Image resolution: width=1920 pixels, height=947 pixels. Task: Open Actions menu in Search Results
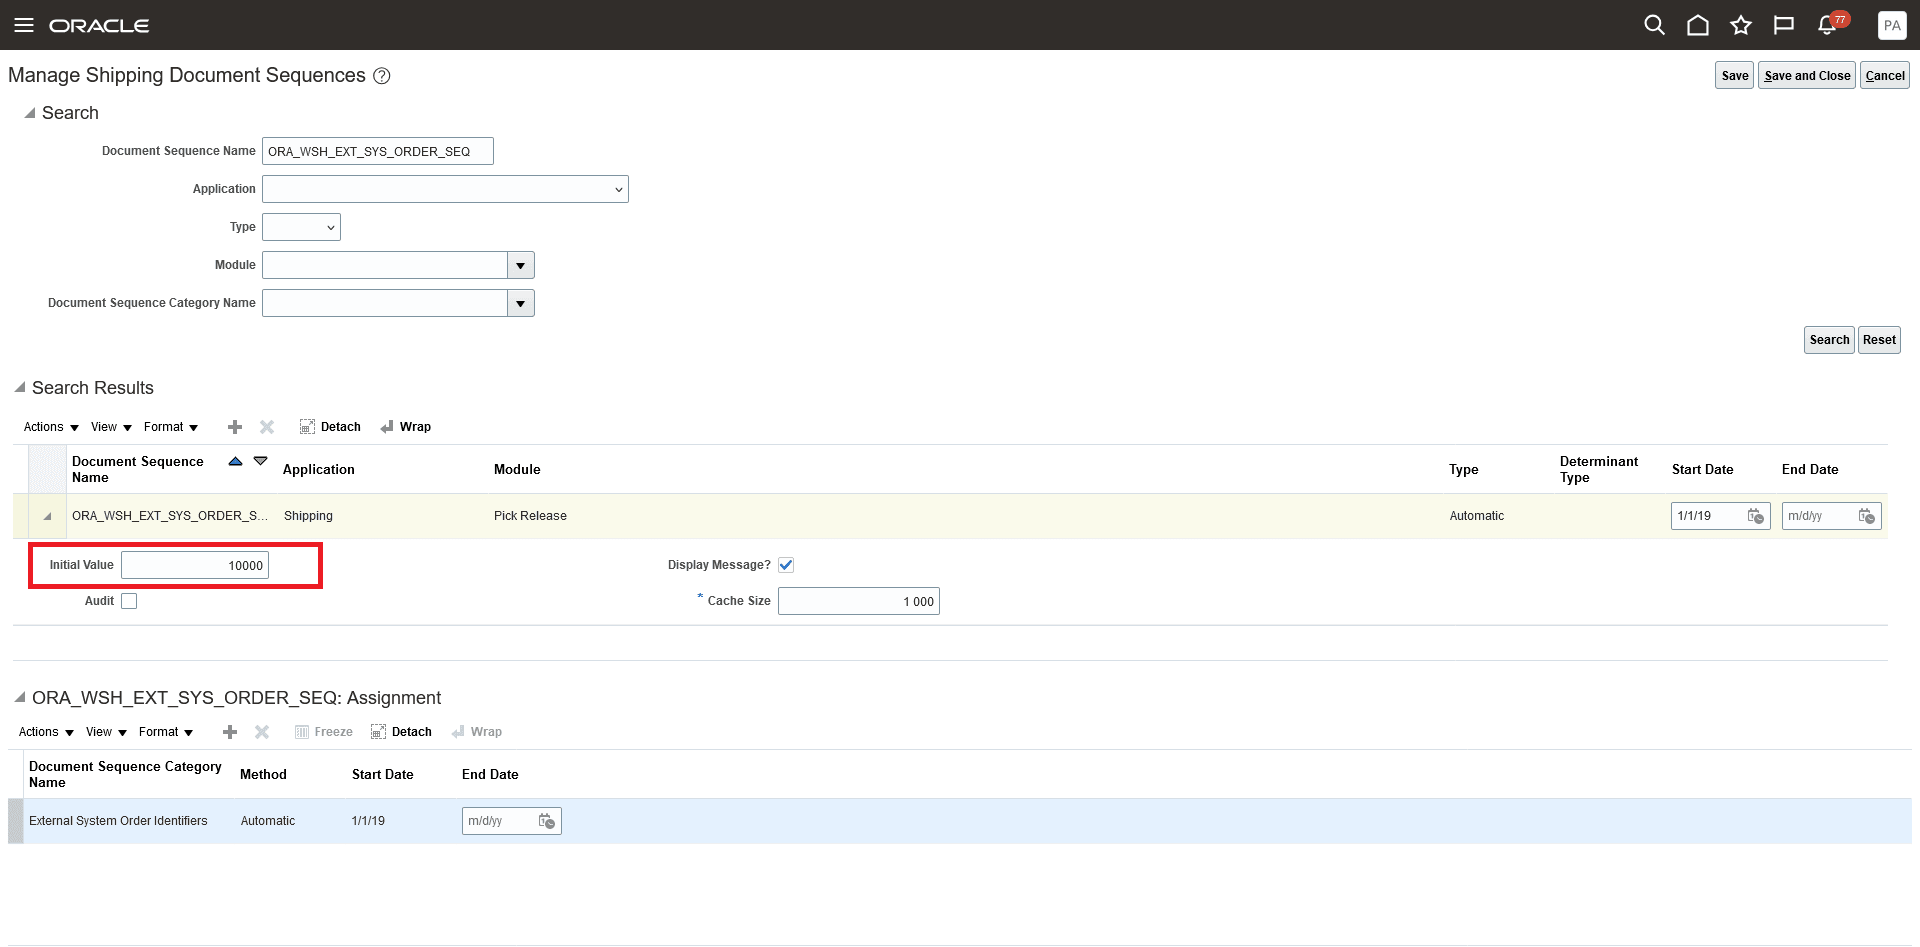tap(51, 427)
